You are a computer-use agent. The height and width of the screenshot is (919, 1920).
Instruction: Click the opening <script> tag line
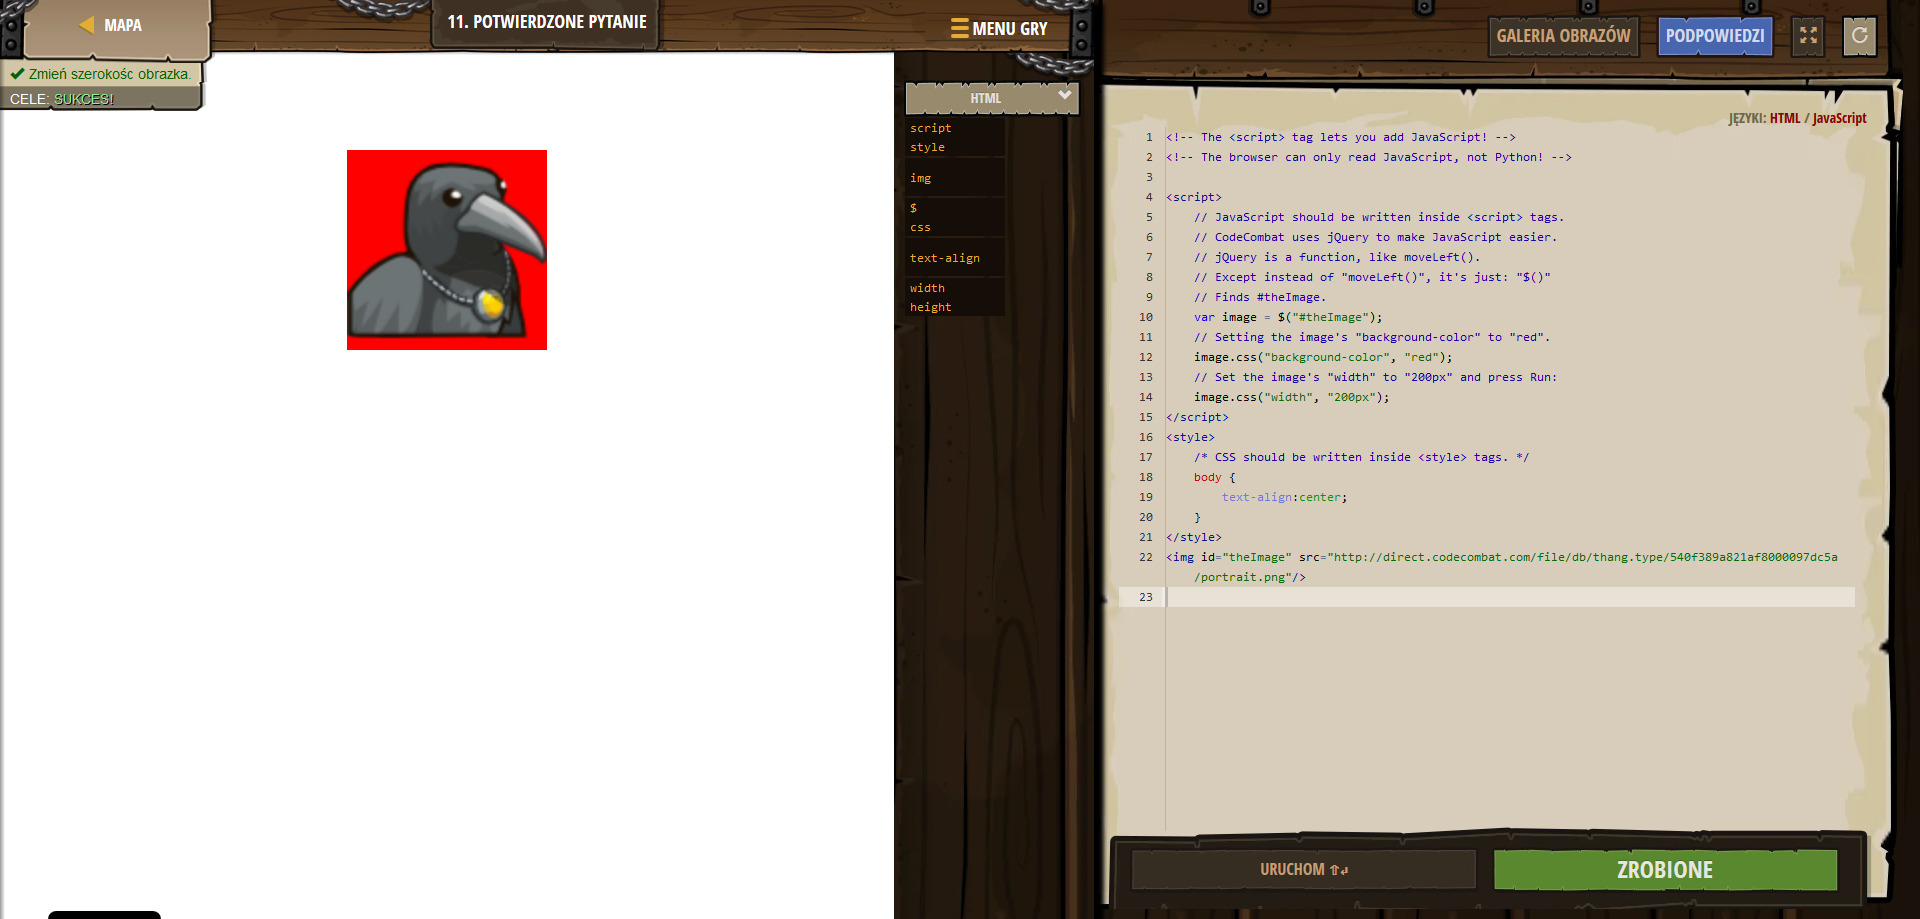pyautogui.click(x=1193, y=197)
